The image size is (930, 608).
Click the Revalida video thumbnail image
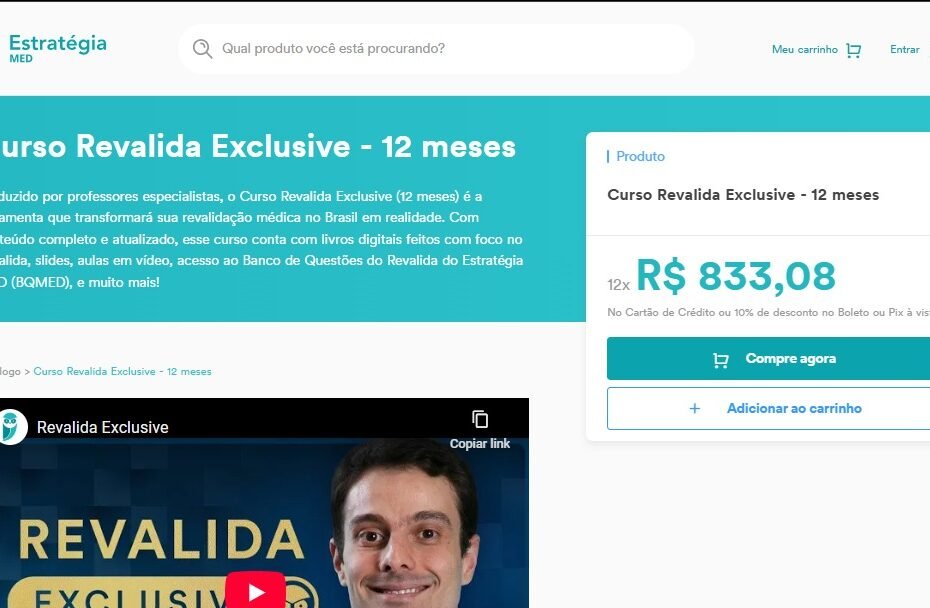pos(264,522)
